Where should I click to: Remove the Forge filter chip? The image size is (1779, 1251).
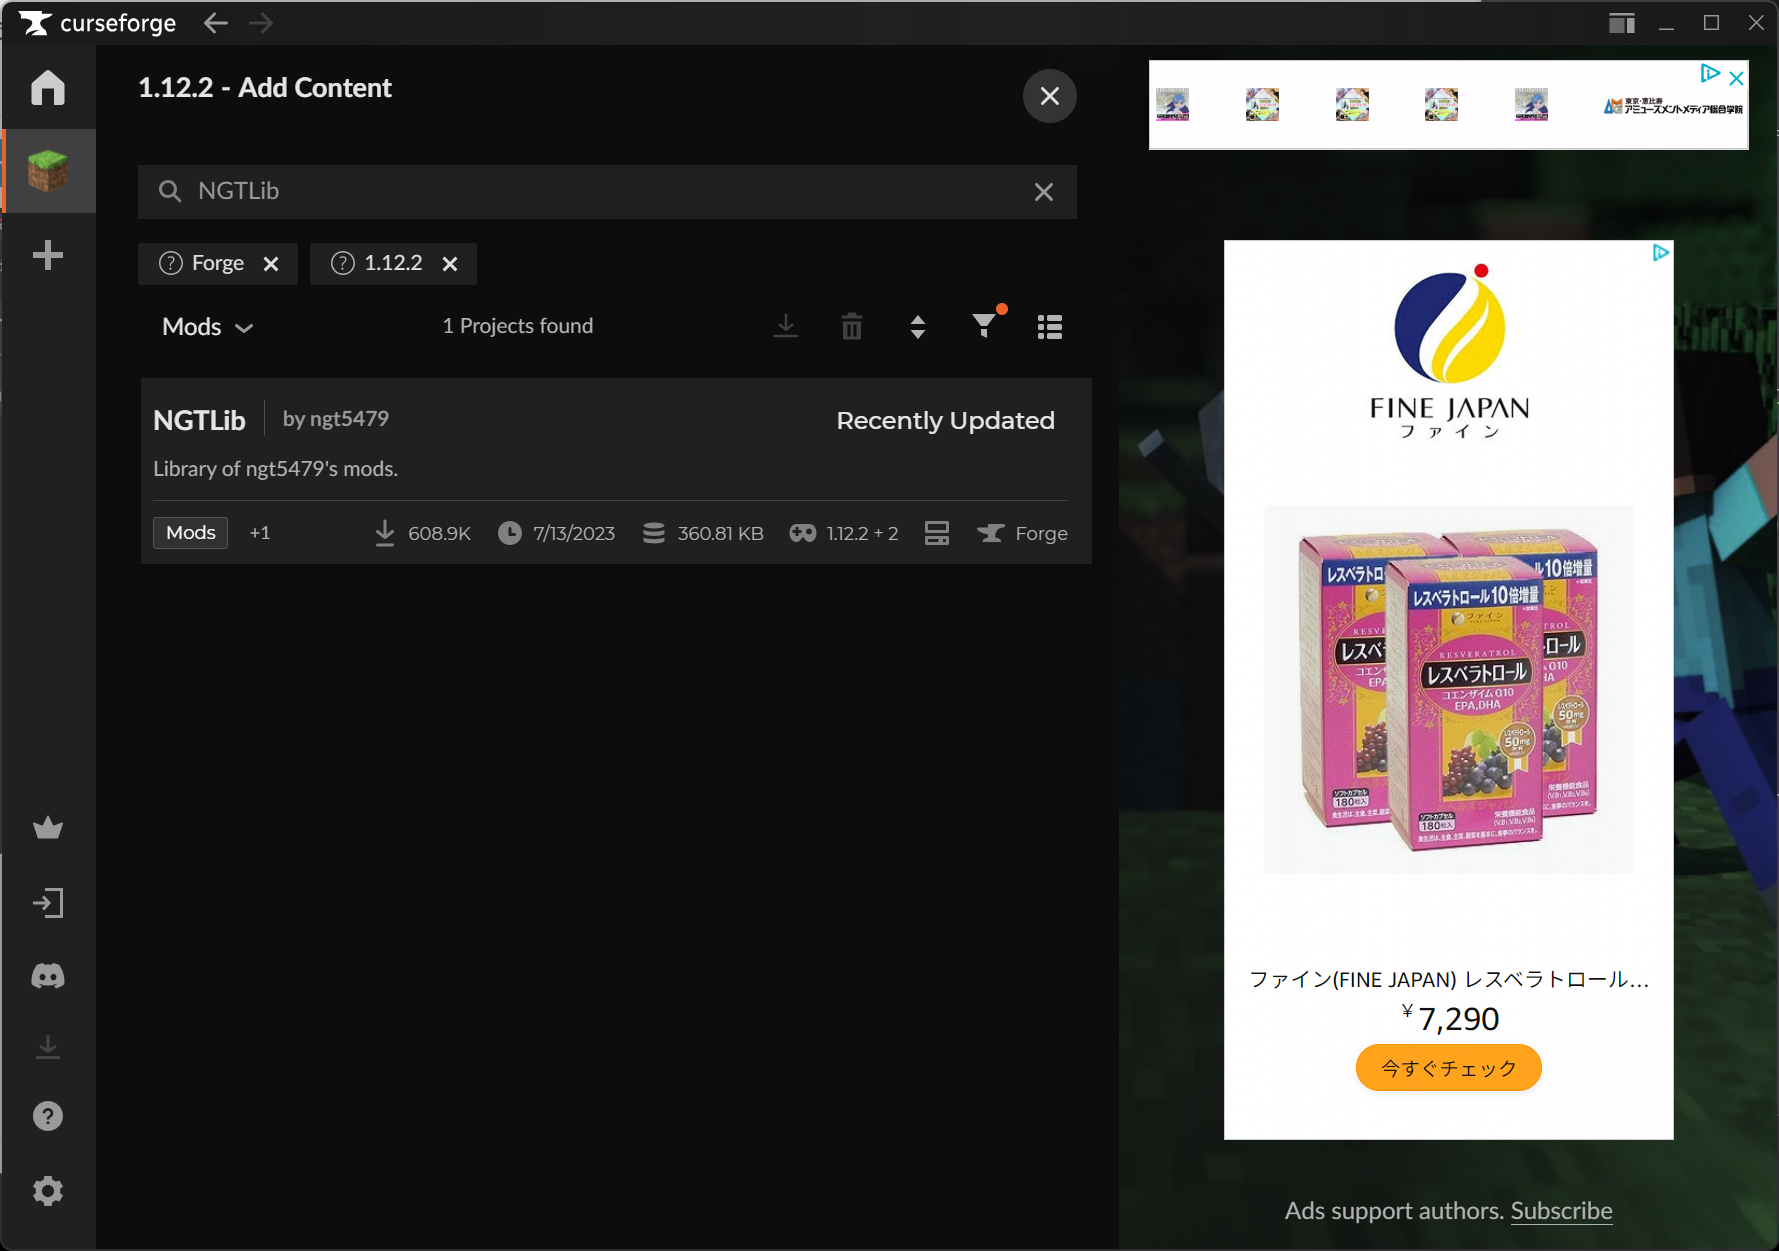click(x=271, y=264)
